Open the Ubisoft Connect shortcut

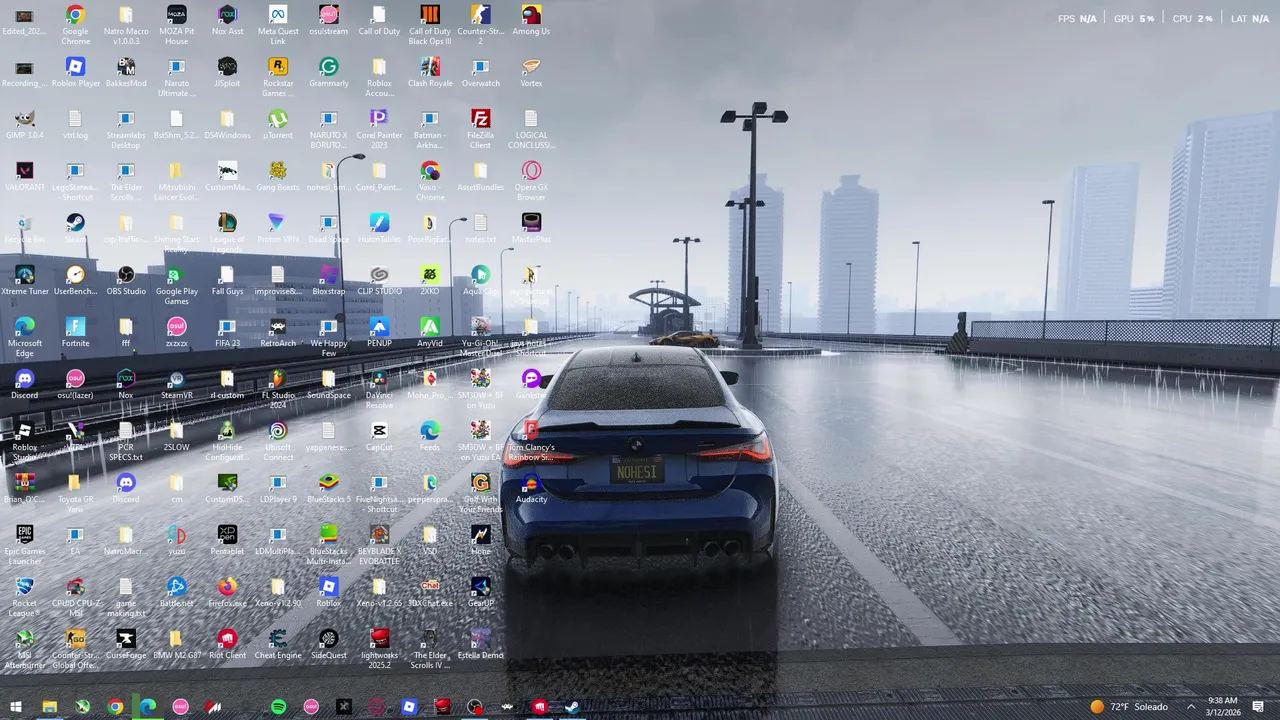(x=278, y=441)
